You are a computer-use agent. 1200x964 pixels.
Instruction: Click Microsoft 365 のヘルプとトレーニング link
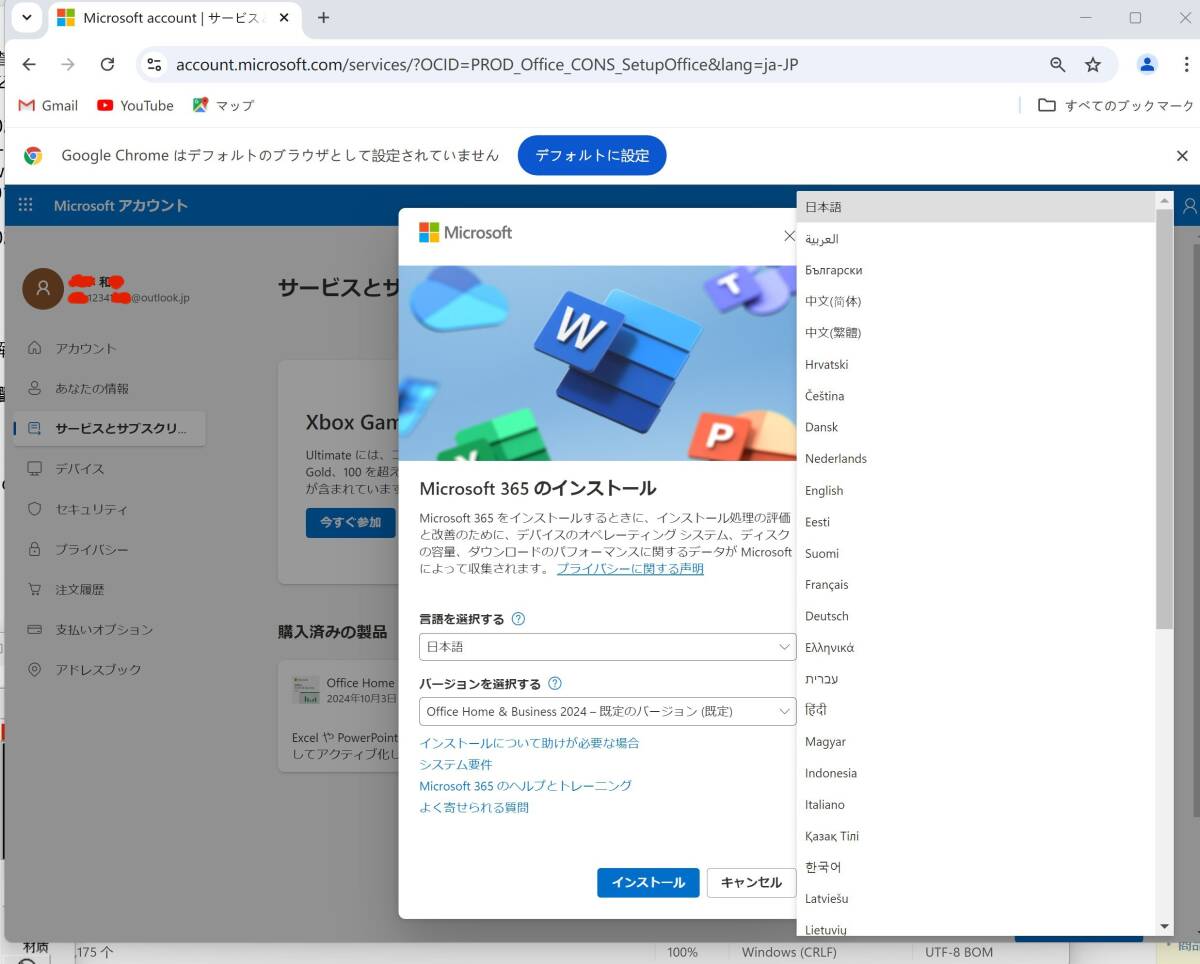(x=525, y=786)
